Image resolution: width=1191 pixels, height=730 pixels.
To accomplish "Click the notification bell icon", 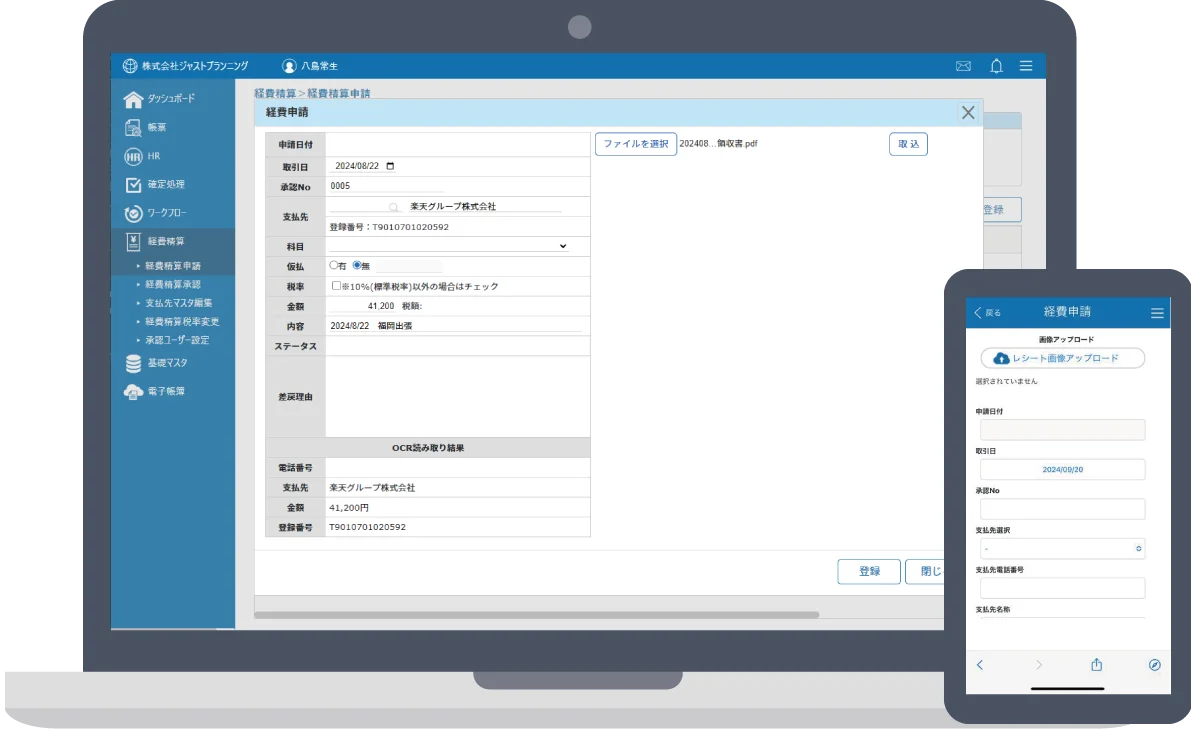I will point(996,66).
